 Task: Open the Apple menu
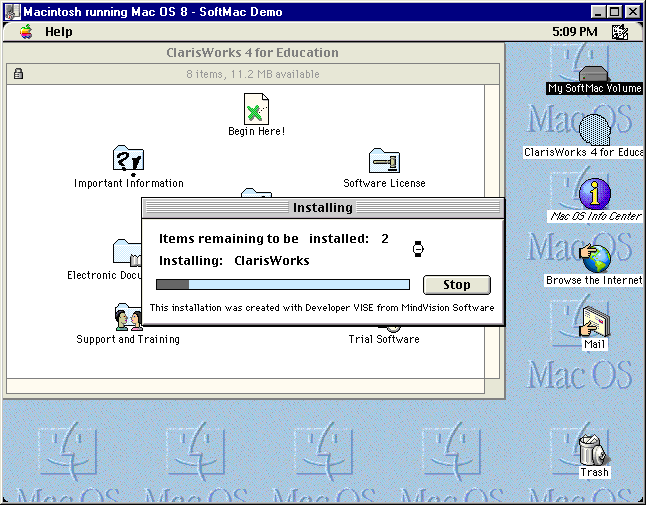26,32
